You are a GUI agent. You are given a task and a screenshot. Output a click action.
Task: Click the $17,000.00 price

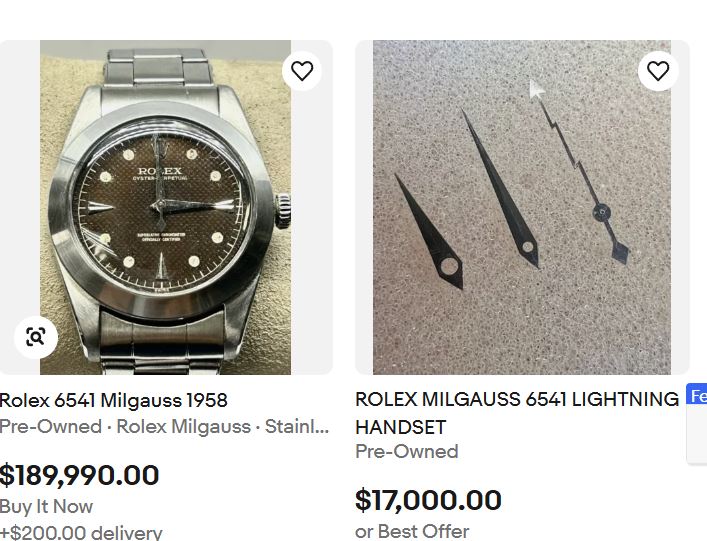click(x=428, y=500)
